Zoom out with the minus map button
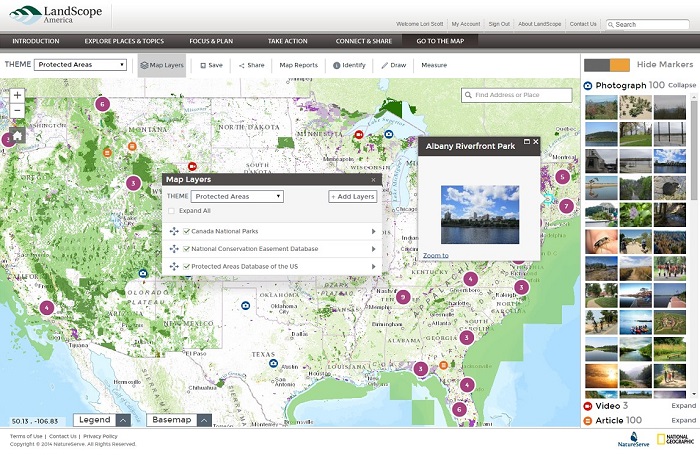The height and width of the screenshot is (456, 700). pos(17,110)
